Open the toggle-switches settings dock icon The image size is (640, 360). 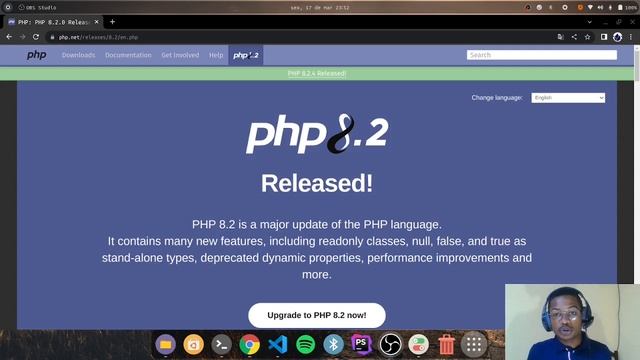pos(418,344)
